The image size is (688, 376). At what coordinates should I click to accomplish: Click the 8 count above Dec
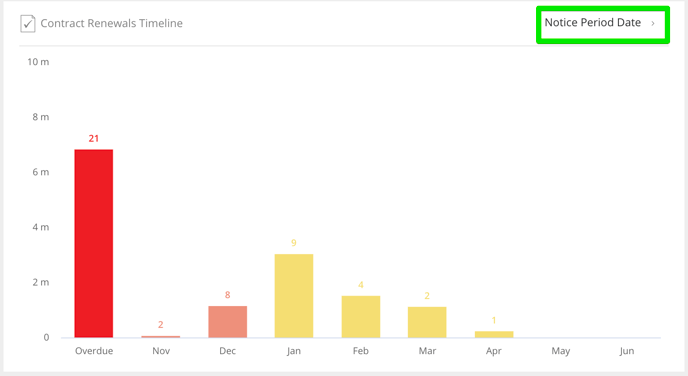pyautogui.click(x=227, y=295)
